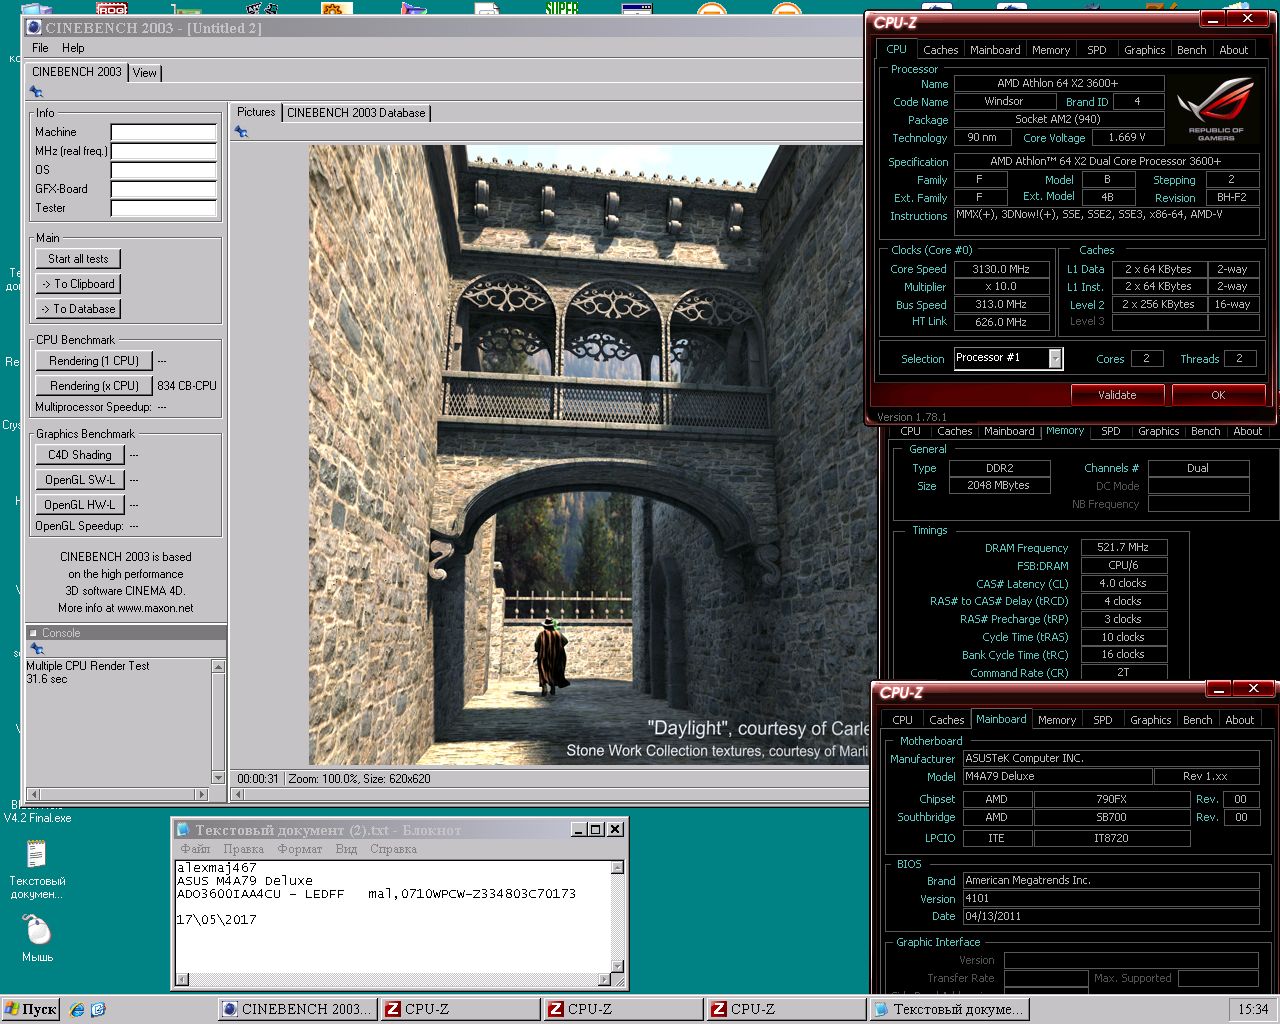Click the pin icon in Console panel
1280x1024 pixels.
pos(36,649)
